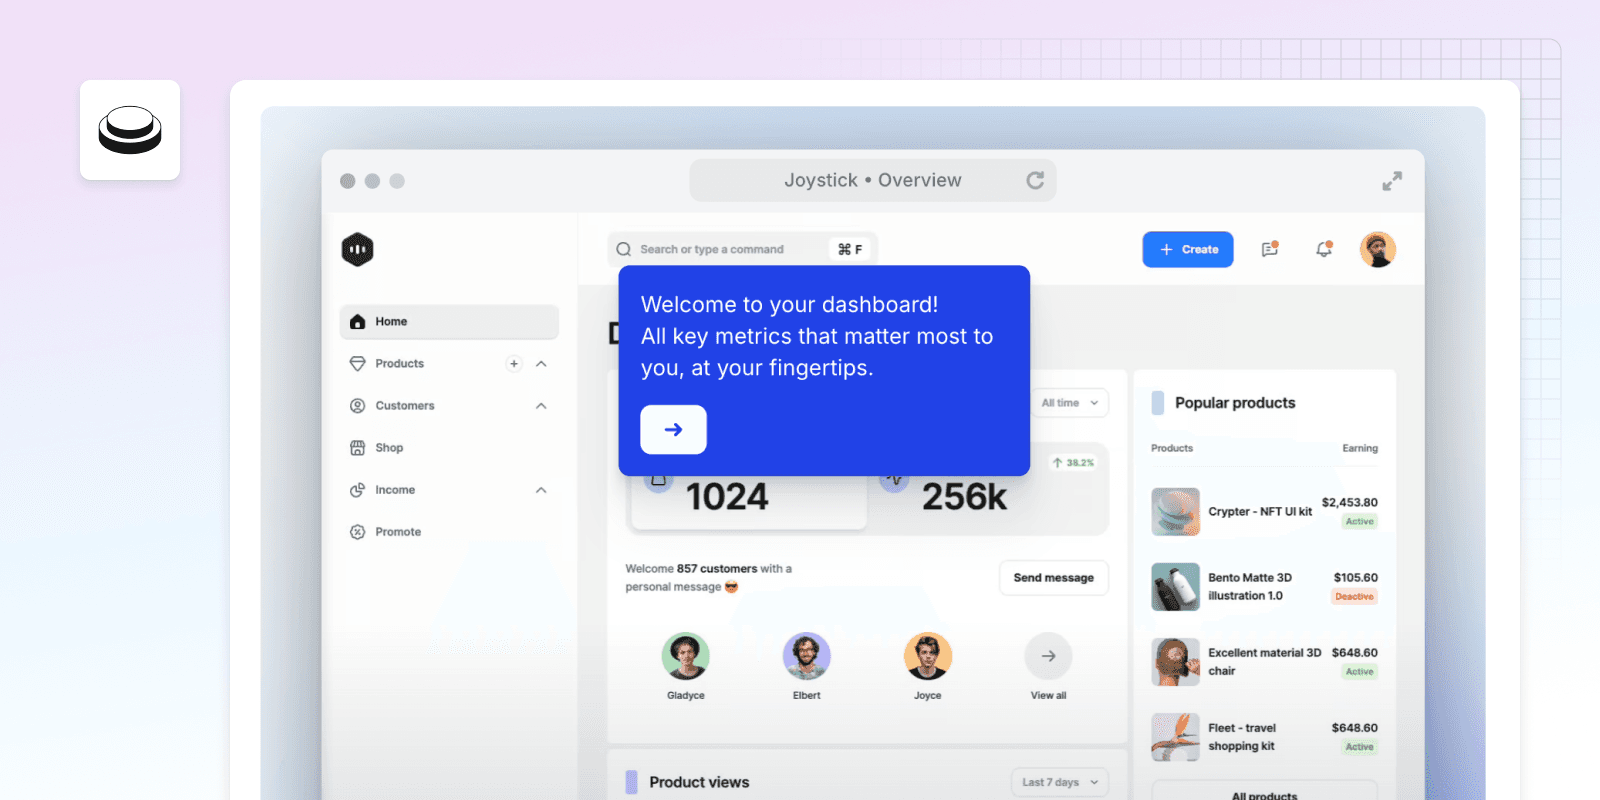Click the plus icon beside Products
Image resolution: width=1600 pixels, height=800 pixels.
click(514, 364)
